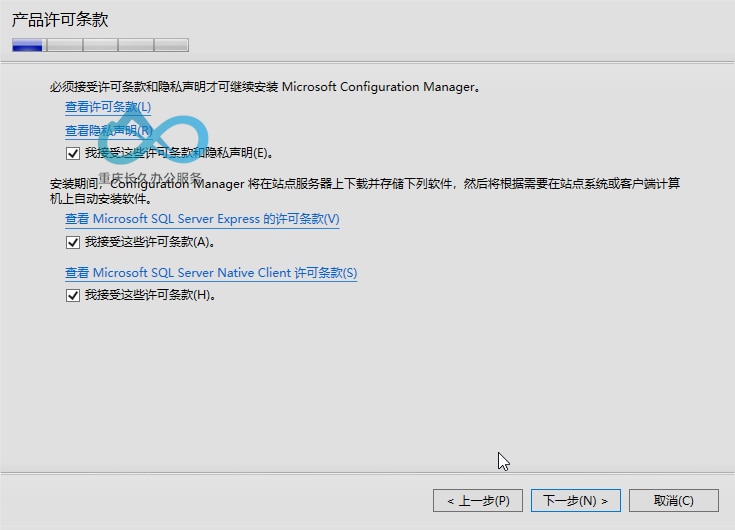The image size is (735, 530).
Task: Uncheck 我接受这些许可条款和隐私声明(E) checkbox
Action: 73,153
